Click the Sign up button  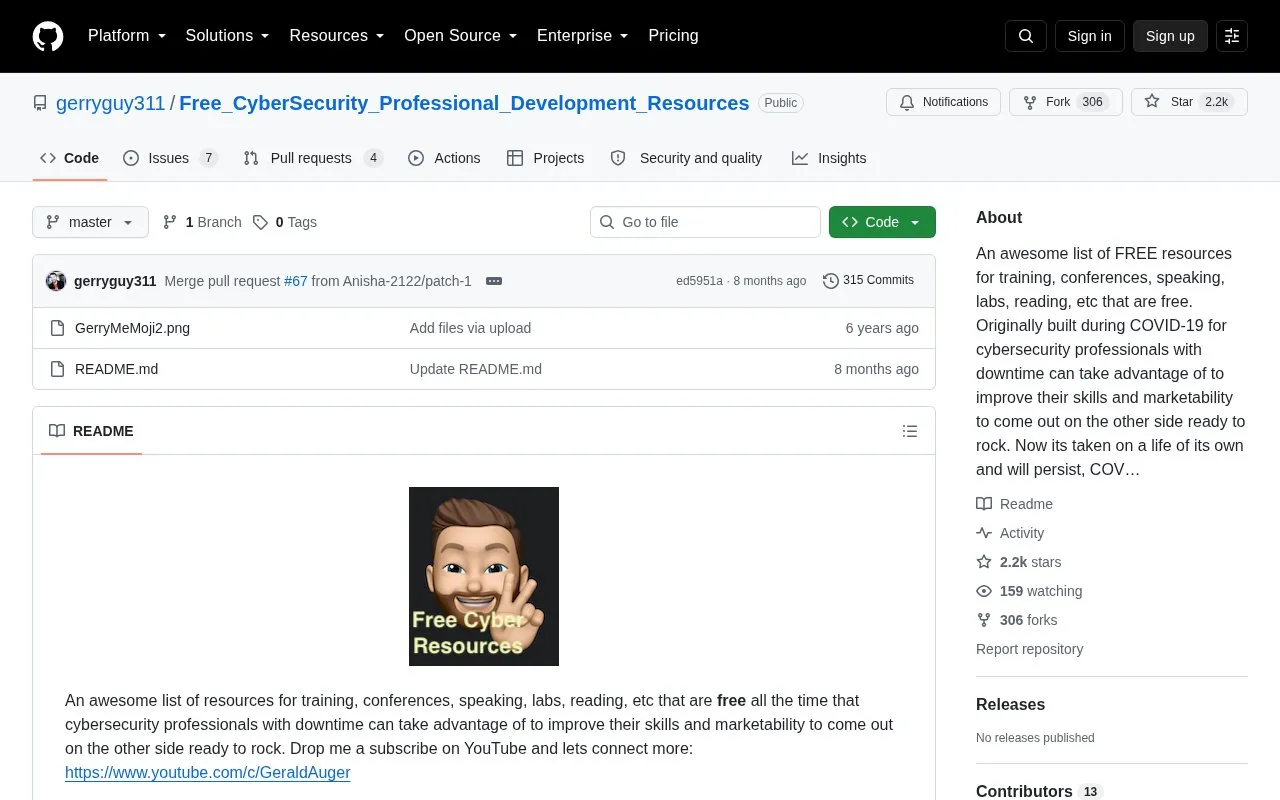tap(1170, 36)
